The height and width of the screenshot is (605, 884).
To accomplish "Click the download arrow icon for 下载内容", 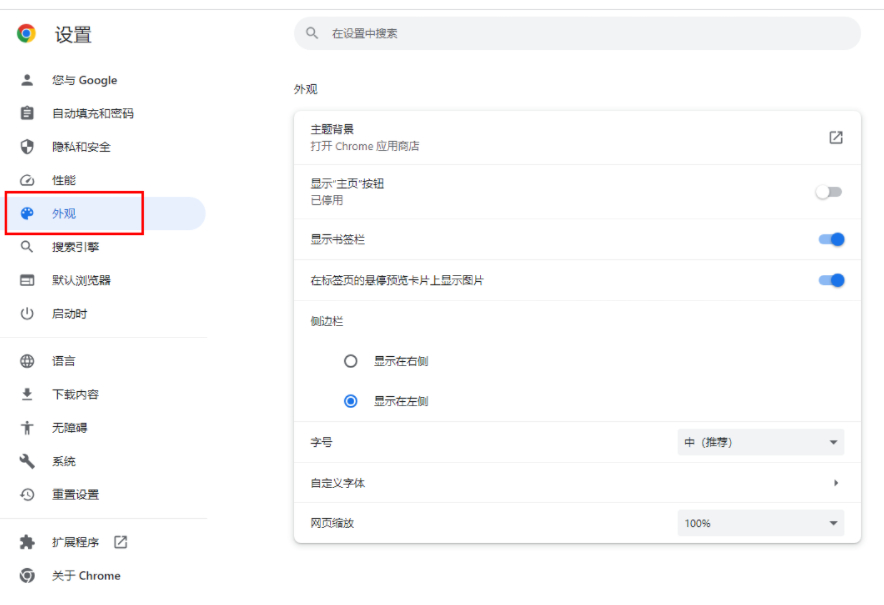I will click(x=27, y=394).
